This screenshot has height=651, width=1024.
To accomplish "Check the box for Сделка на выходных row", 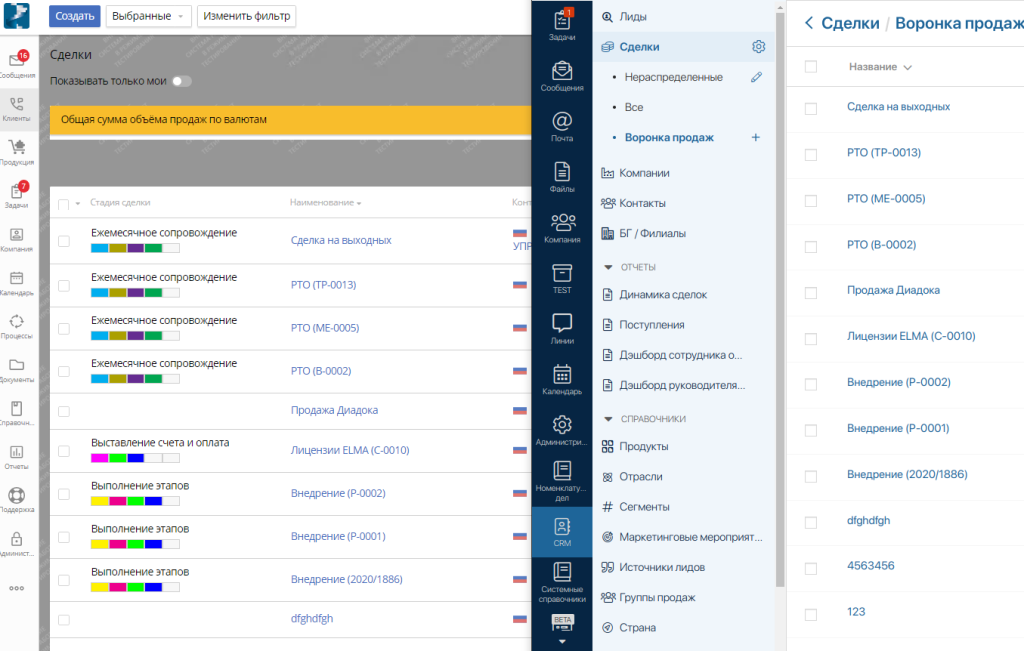I will 64,241.
